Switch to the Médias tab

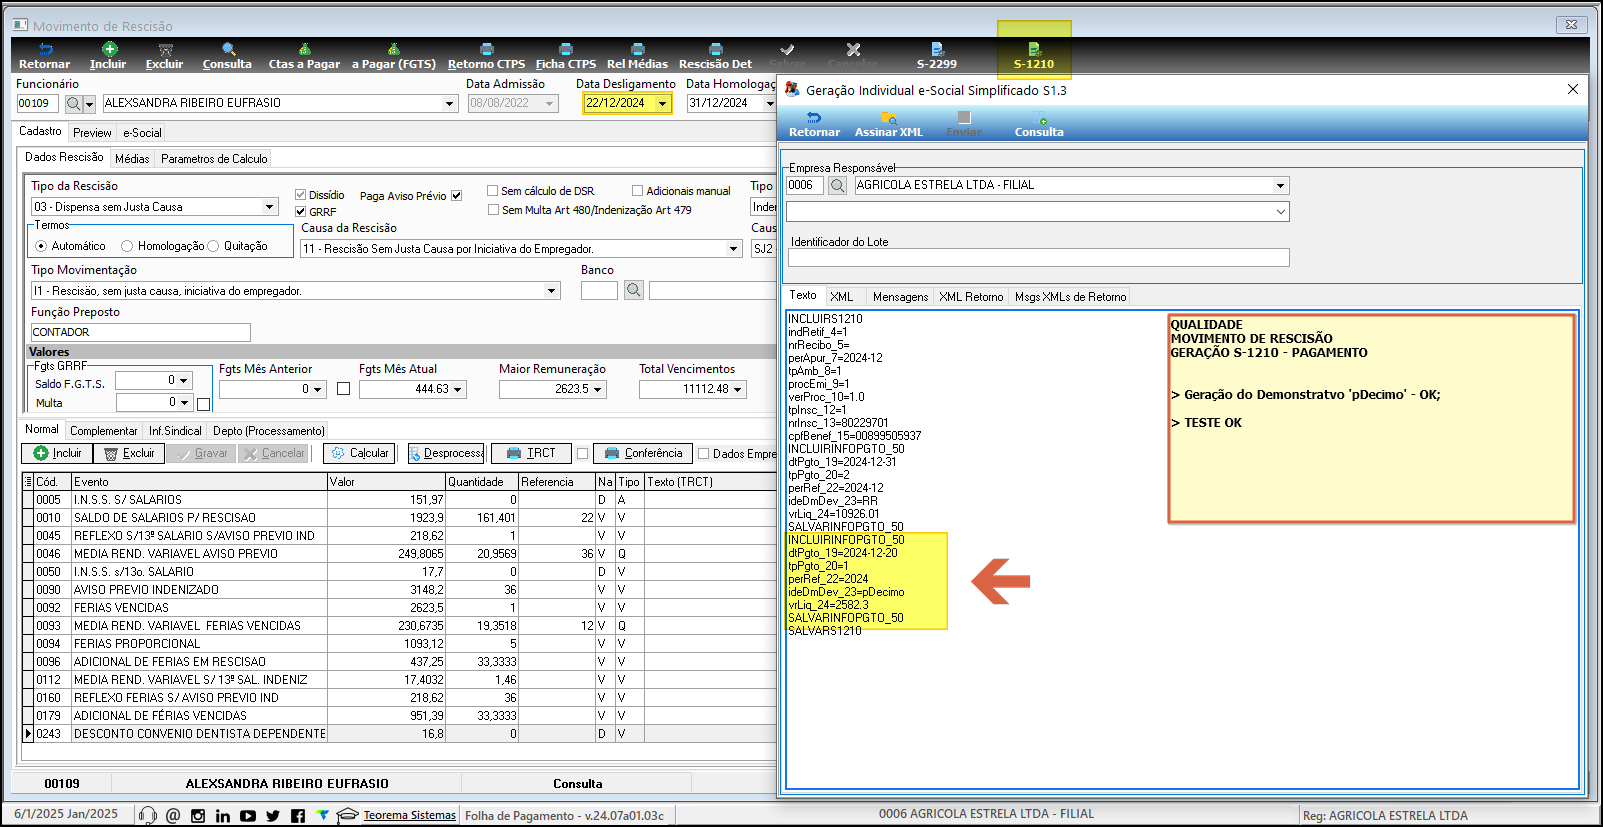coord(132,159)
